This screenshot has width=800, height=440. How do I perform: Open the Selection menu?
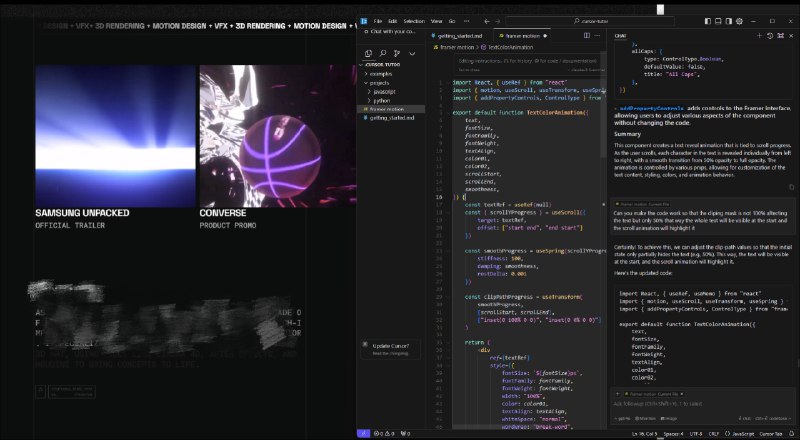pos(414,21)
